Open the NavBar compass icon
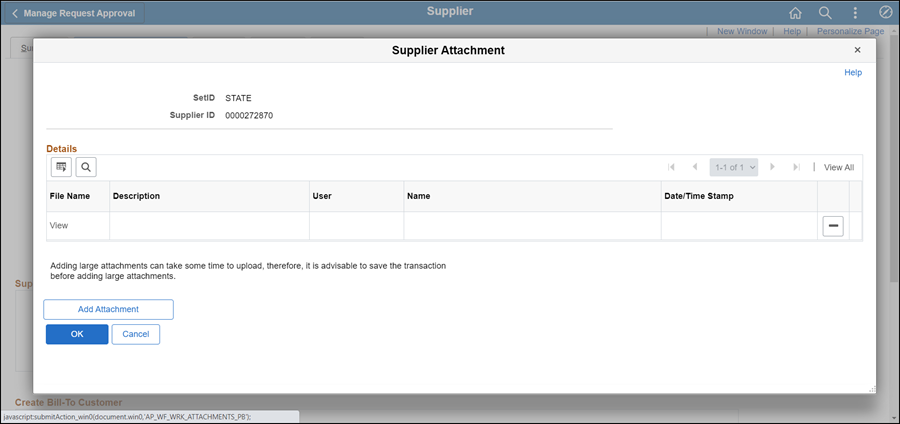Viewport: 900px width, 424px height. (x=885, y=13)
